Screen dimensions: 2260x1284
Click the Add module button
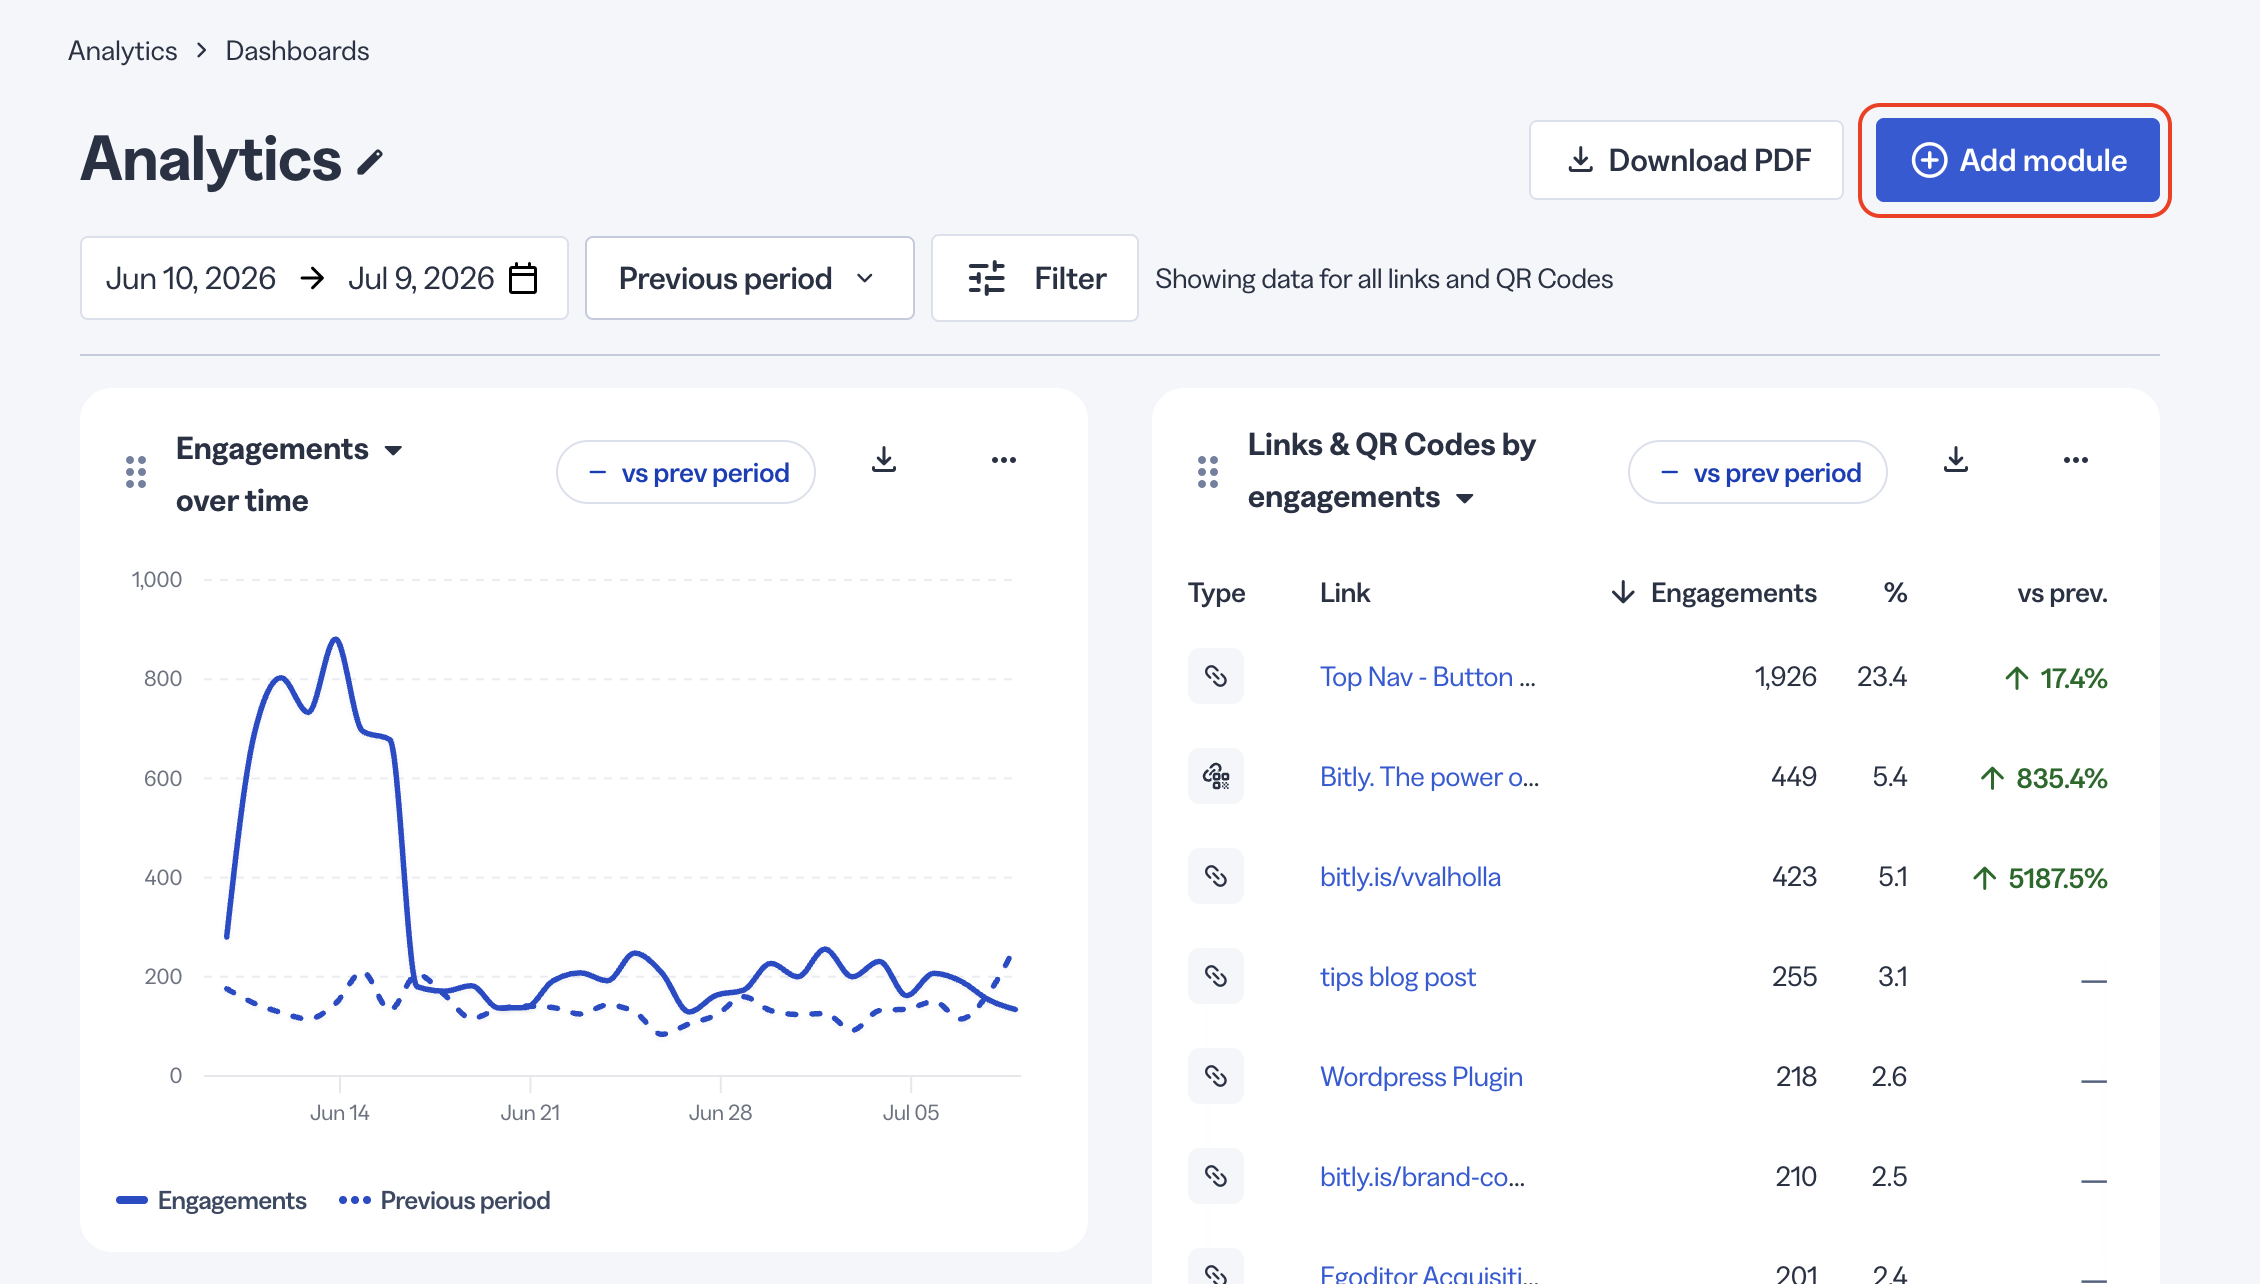click(x=2017, y=160)
